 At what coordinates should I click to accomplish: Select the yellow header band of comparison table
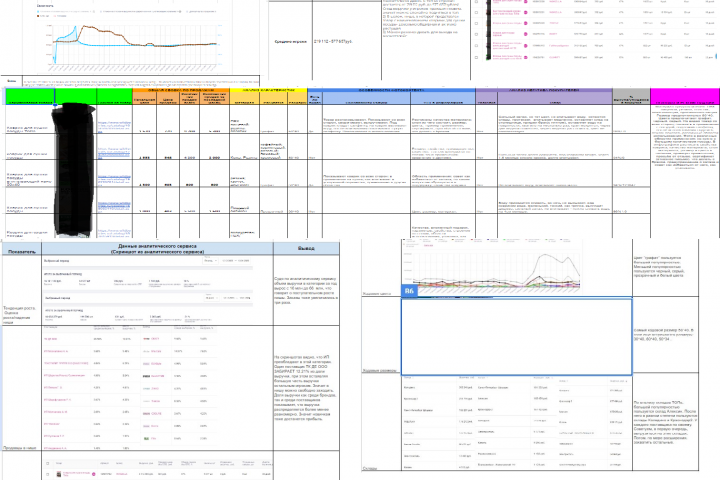pos(268,90)
